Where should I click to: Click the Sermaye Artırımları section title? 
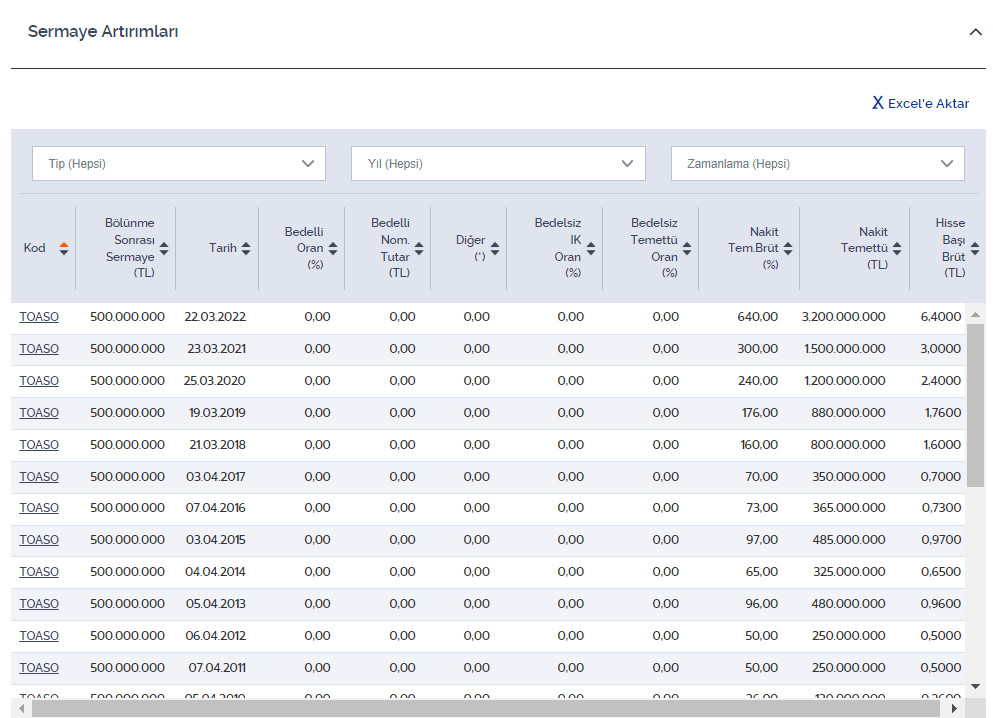103,32
